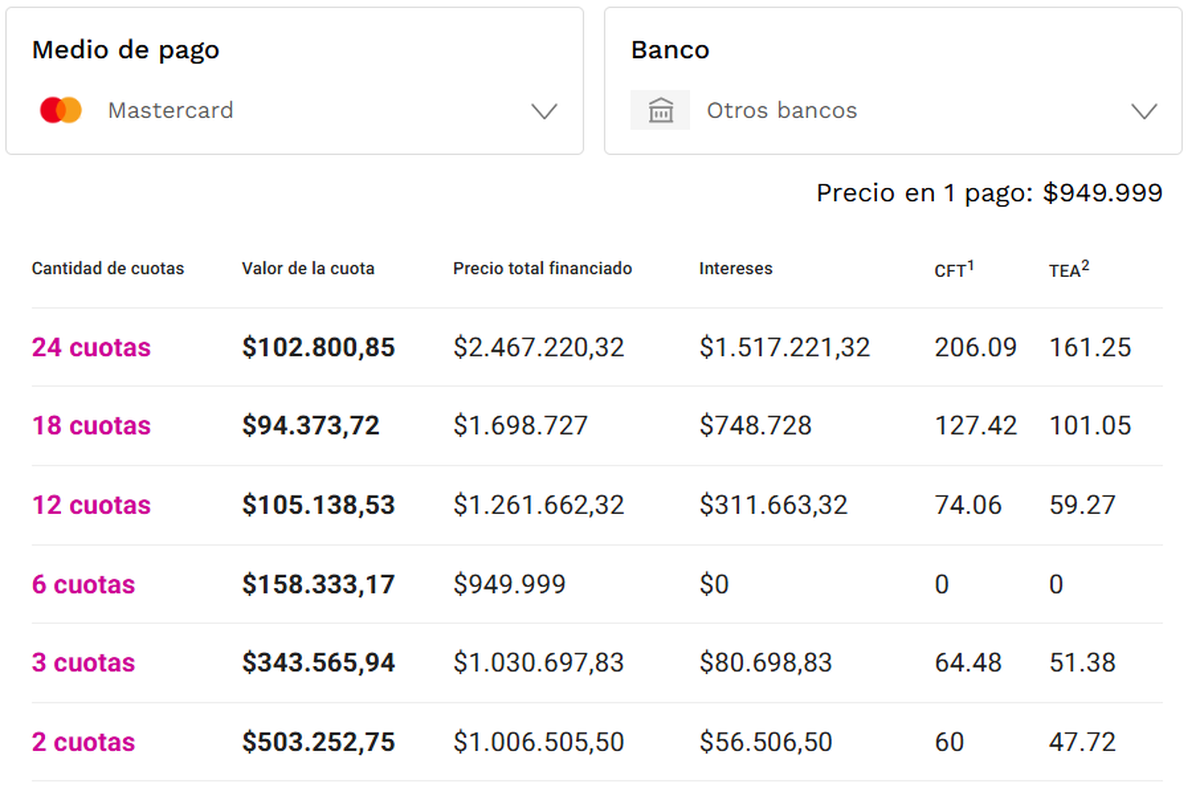Click the Intereses column header

pyautogui.click(x=735, y=269)
